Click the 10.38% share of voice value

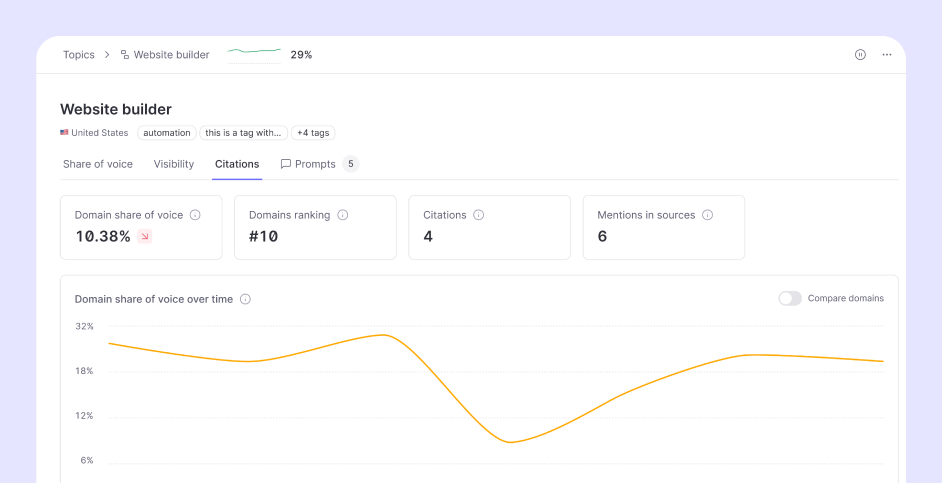point(103,236)
